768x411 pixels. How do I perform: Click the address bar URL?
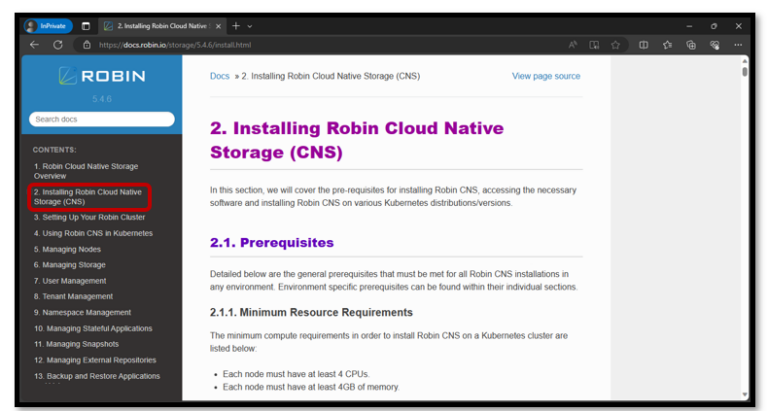pyautogui.click(x=175, y=45)
